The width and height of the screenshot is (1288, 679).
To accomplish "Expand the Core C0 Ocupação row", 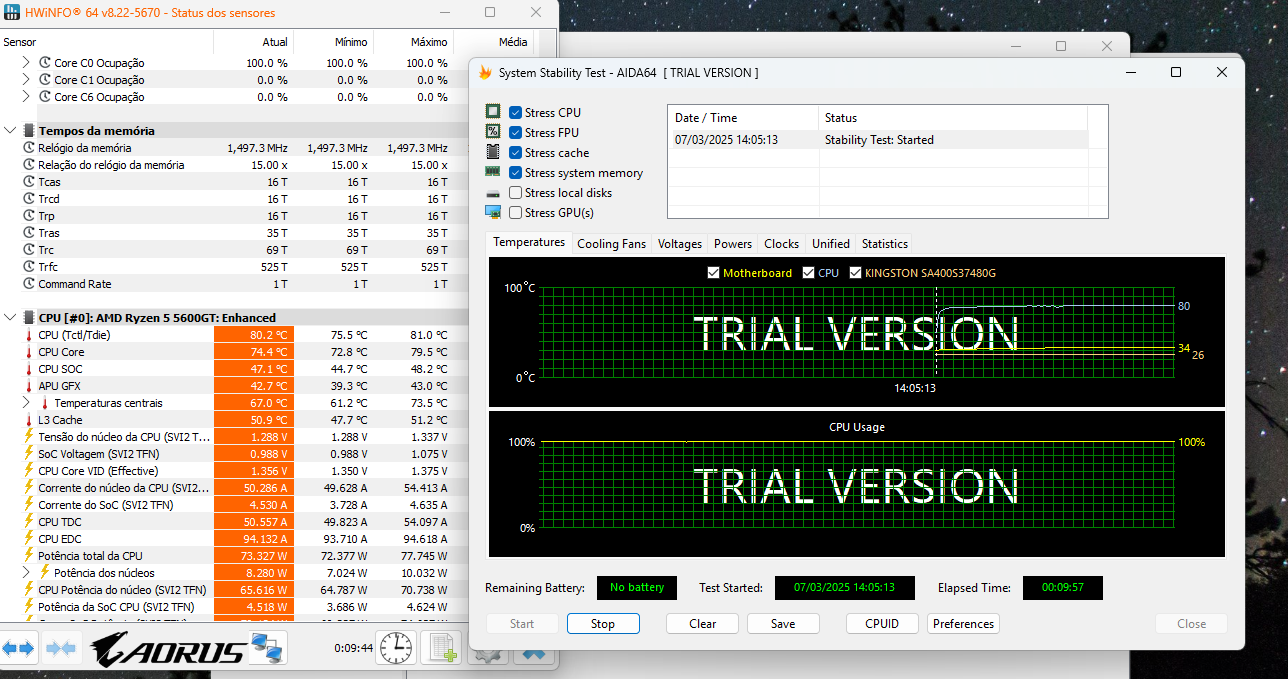I will (26, 63).
